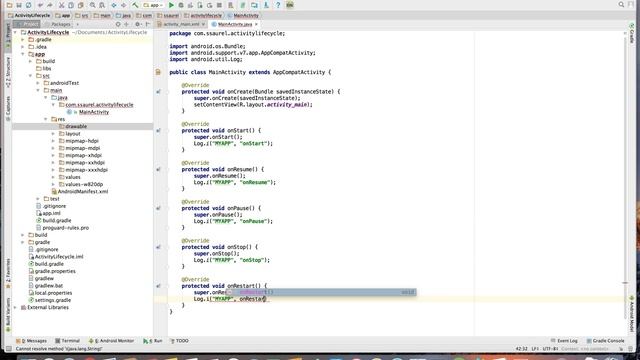This screenshot has width=640, height=360.
Task: Toggle the Android Model tool window
Action: coord(631,313)
